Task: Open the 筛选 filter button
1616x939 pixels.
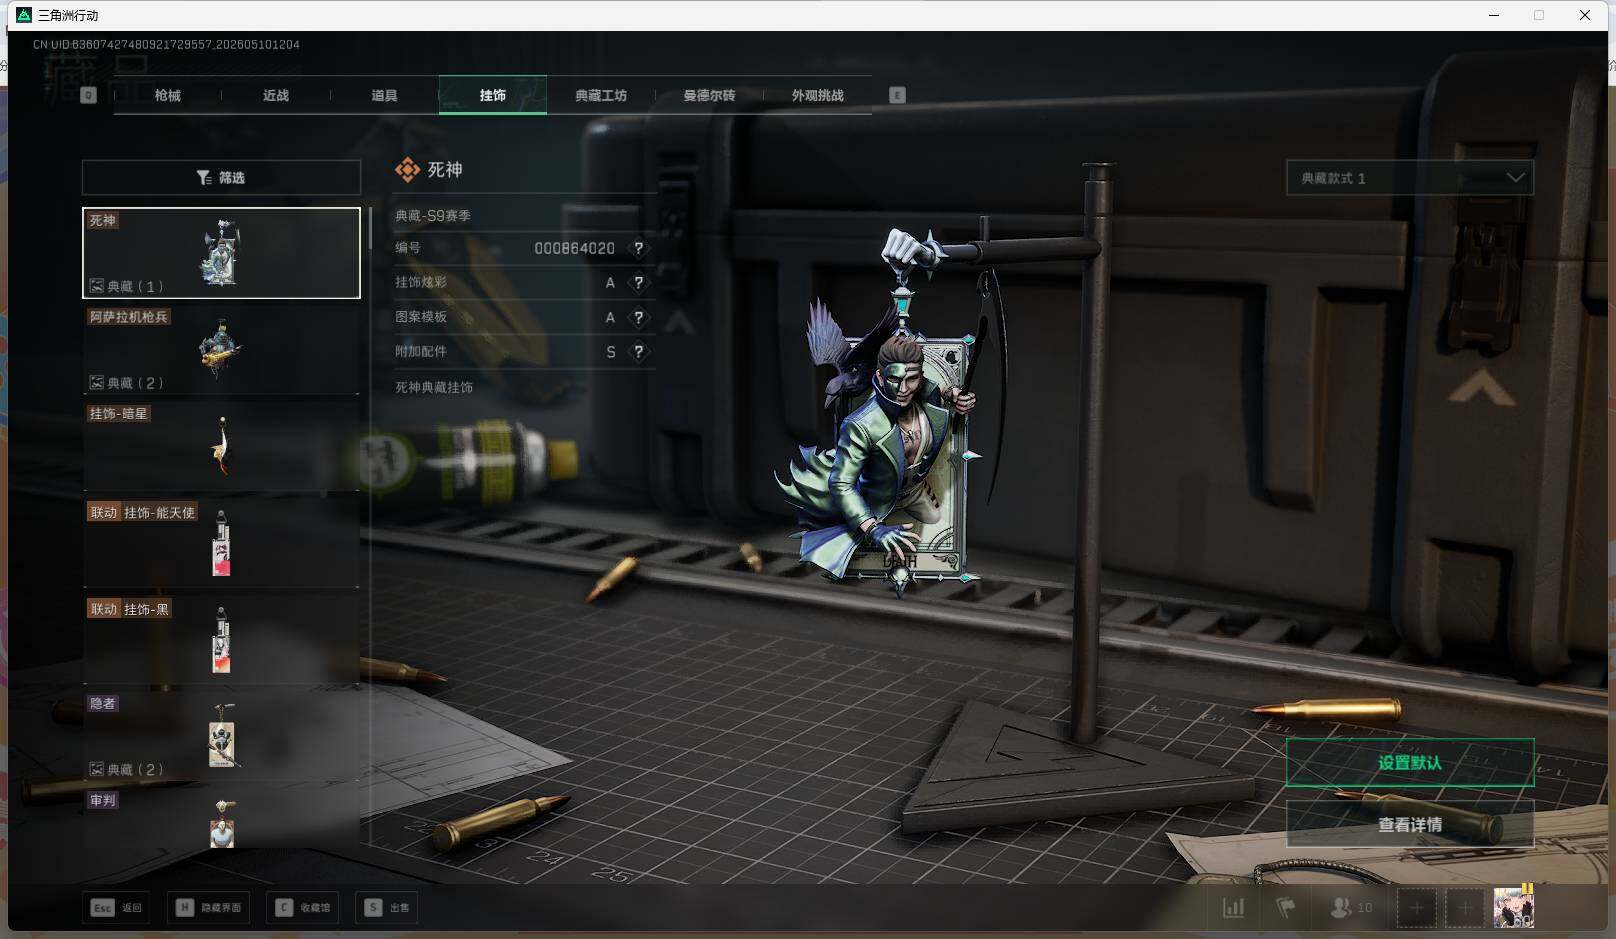Action: pos(221,177)
